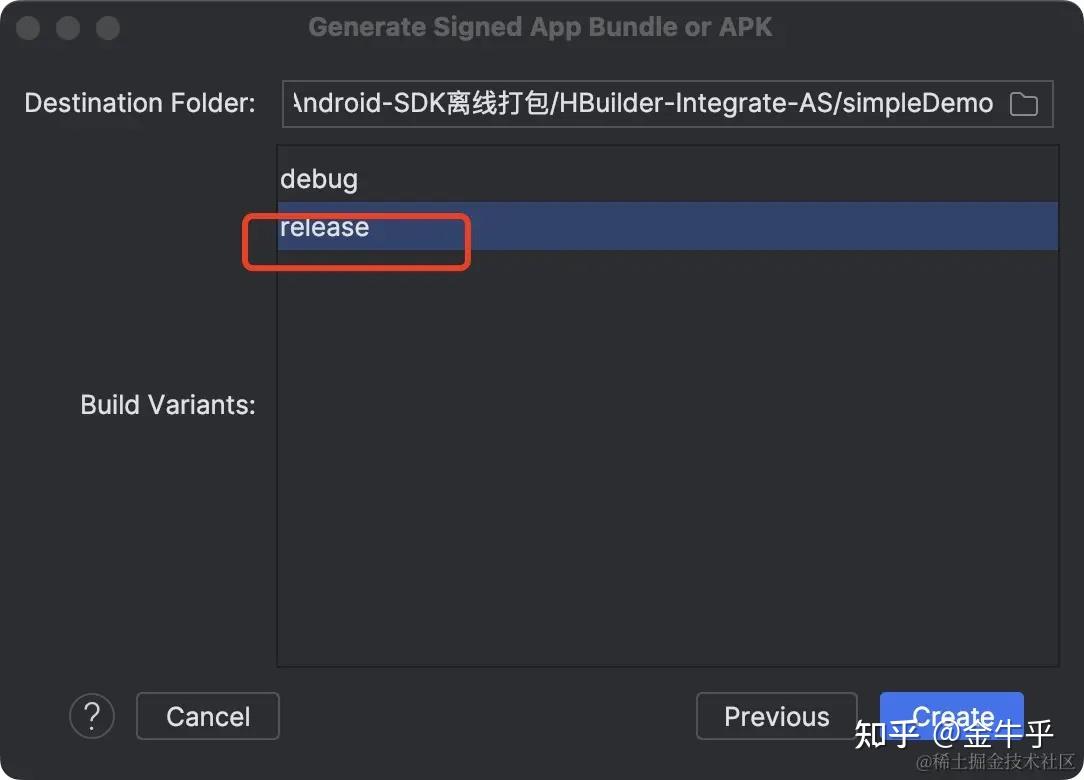Select the release build variant
This screenshot has height=780, width=1084.
tap(325, 227)
